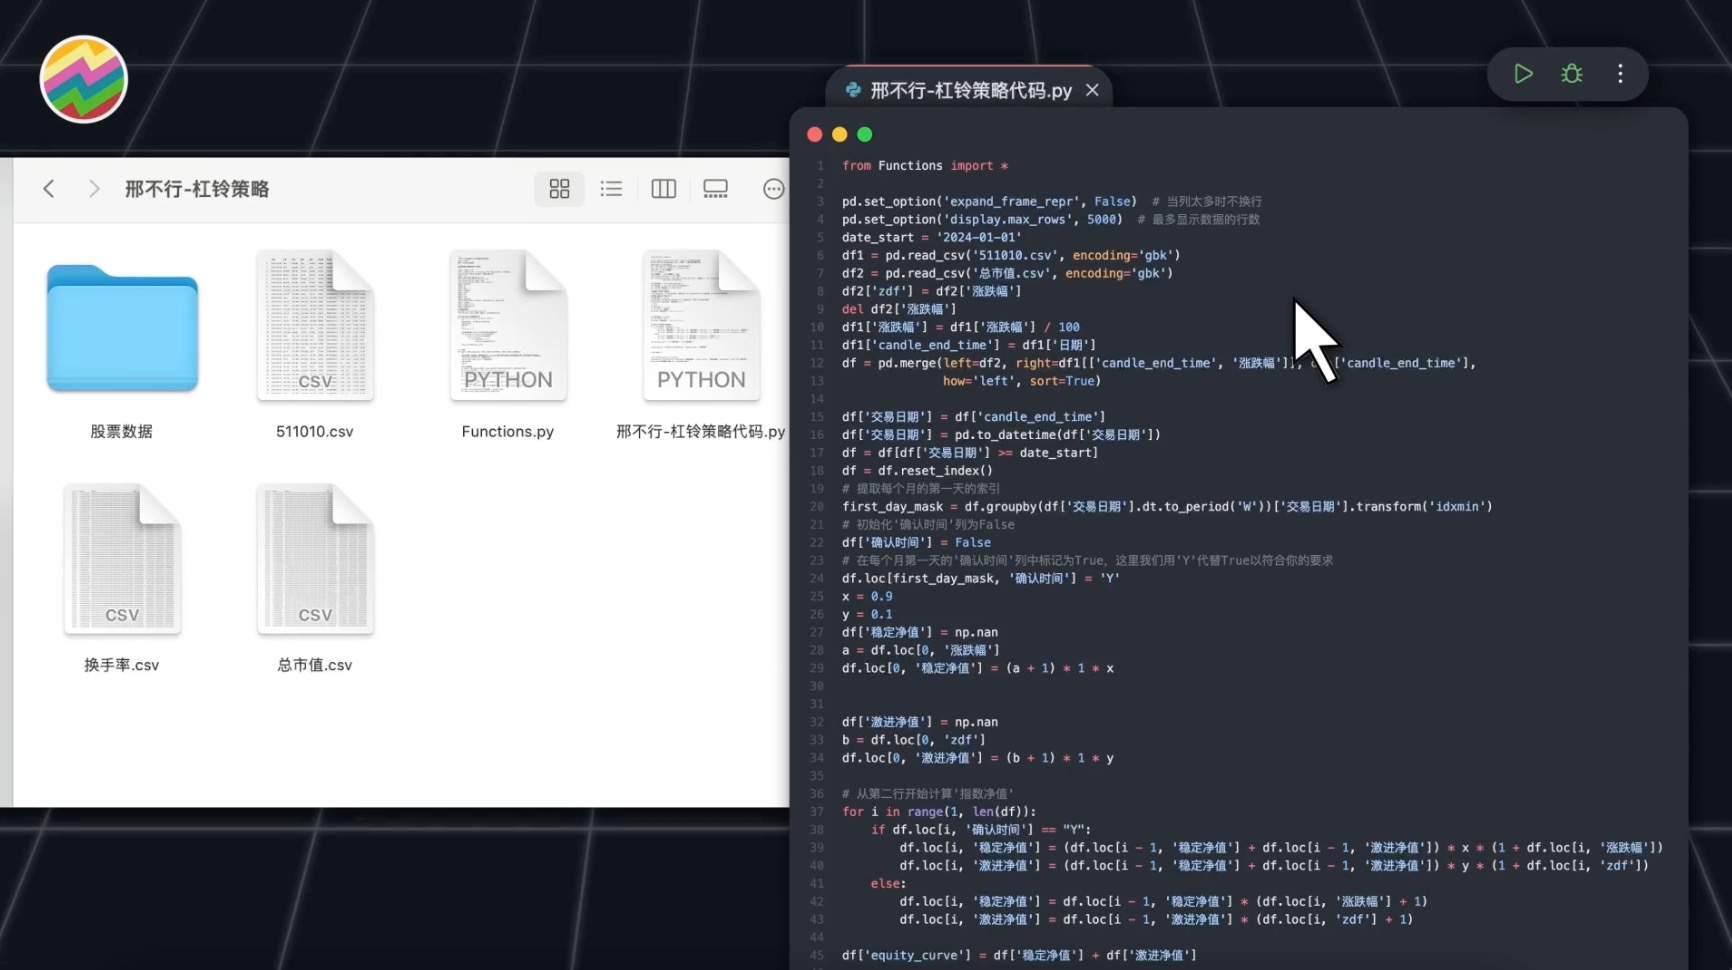Run the Python script with play button
Screen dimensions: 1732x970
pos(1523,74)
